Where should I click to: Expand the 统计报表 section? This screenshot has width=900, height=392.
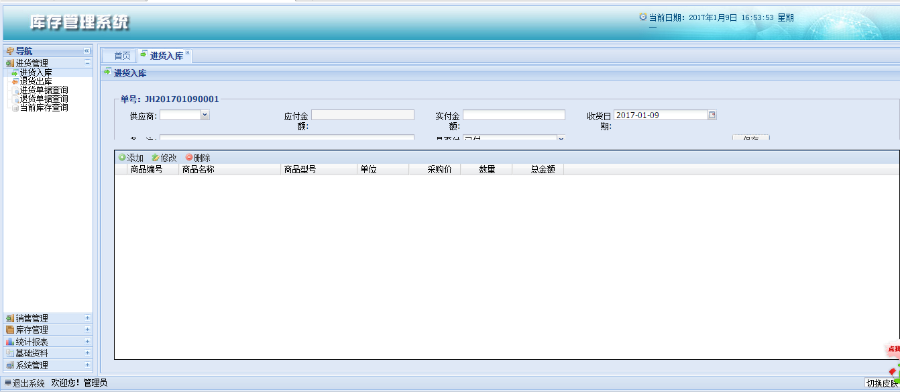point(87,341)
